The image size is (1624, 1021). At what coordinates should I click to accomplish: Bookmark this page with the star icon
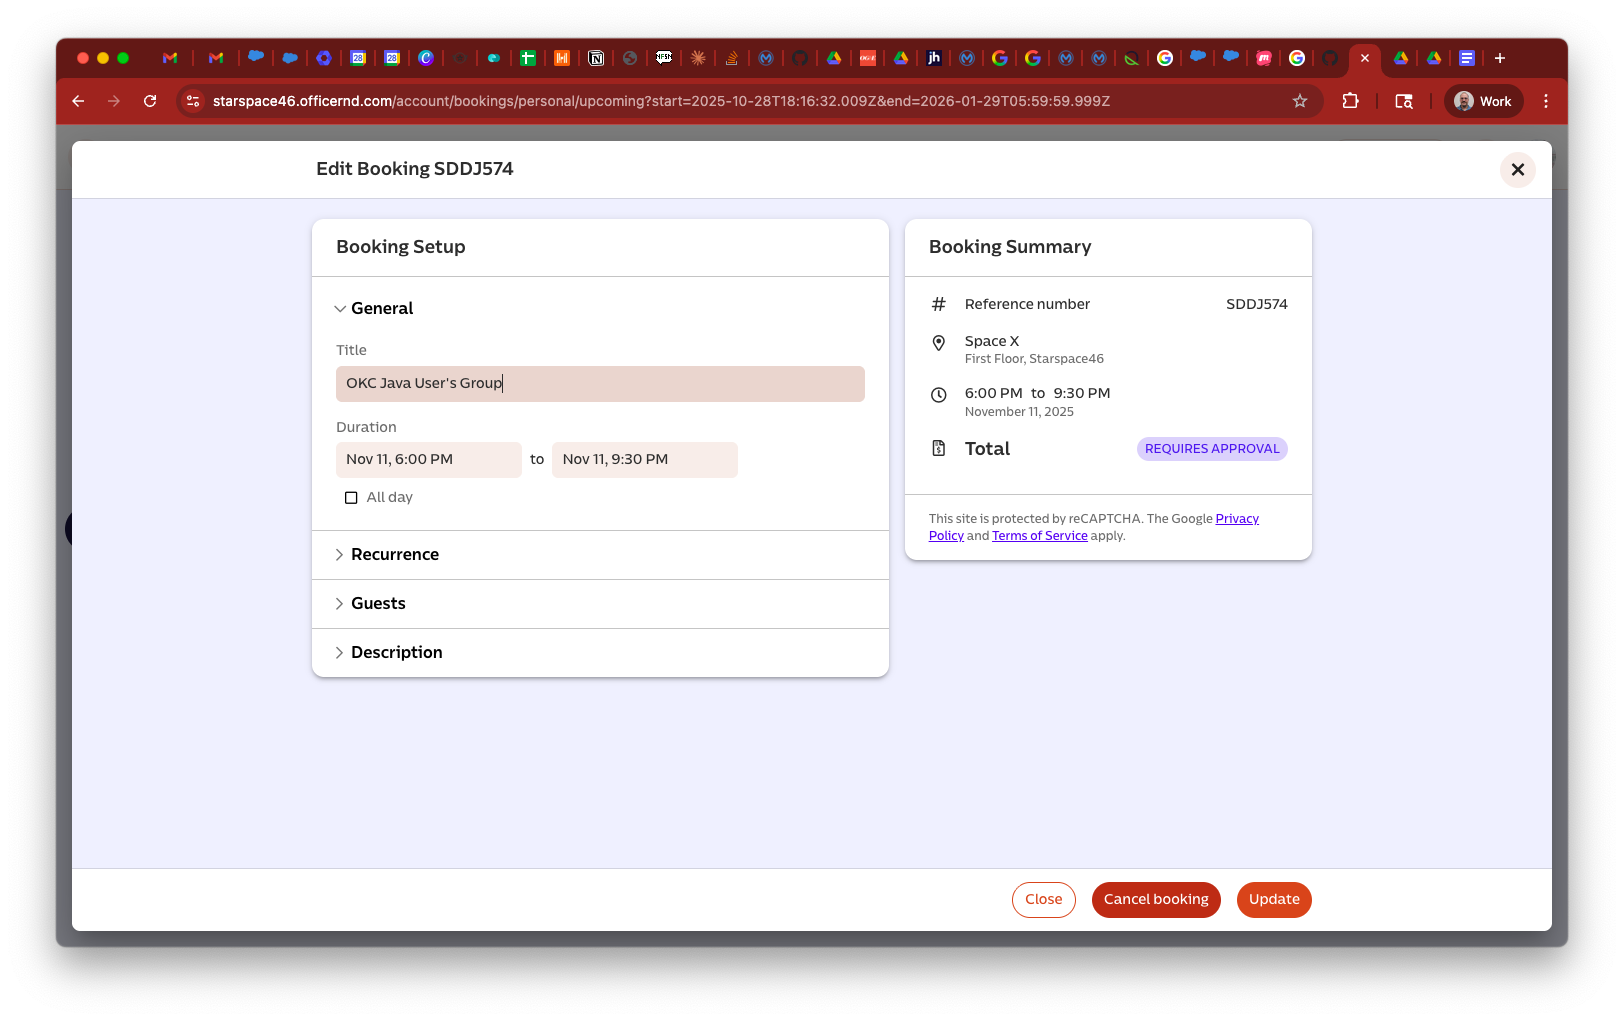click(x=1300, y=101)
